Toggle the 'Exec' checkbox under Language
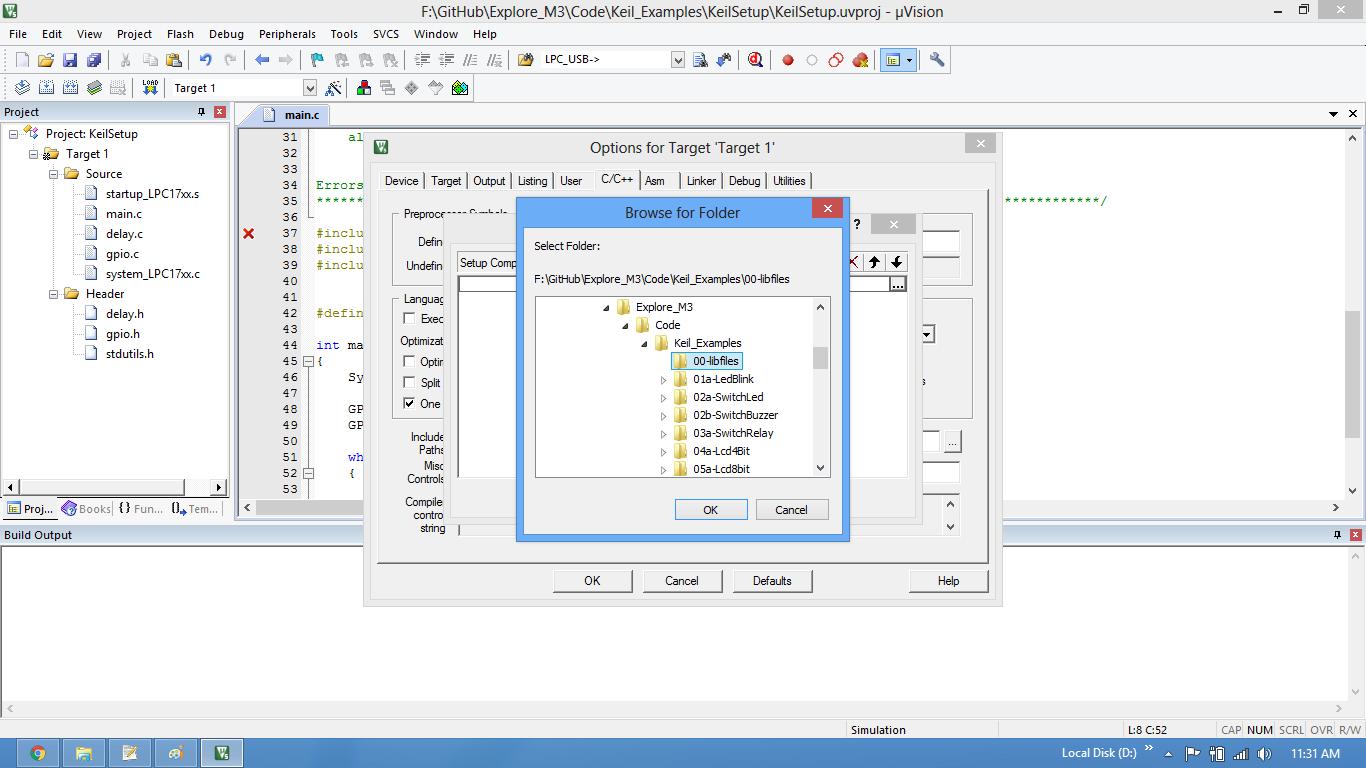The image size is (1366, 768). (409, 319)
